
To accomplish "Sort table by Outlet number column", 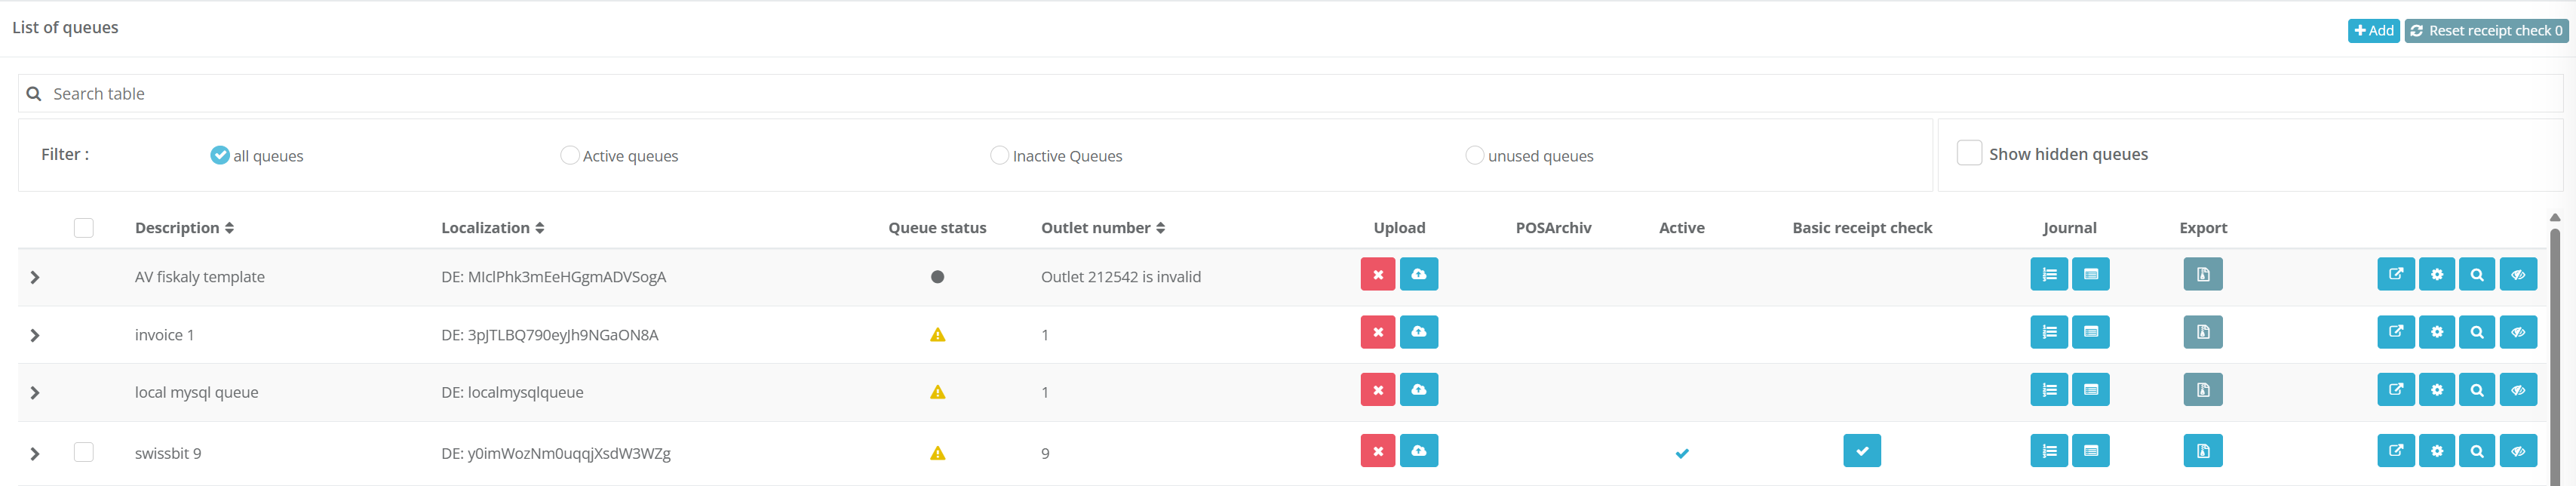I will [1102, 228].
